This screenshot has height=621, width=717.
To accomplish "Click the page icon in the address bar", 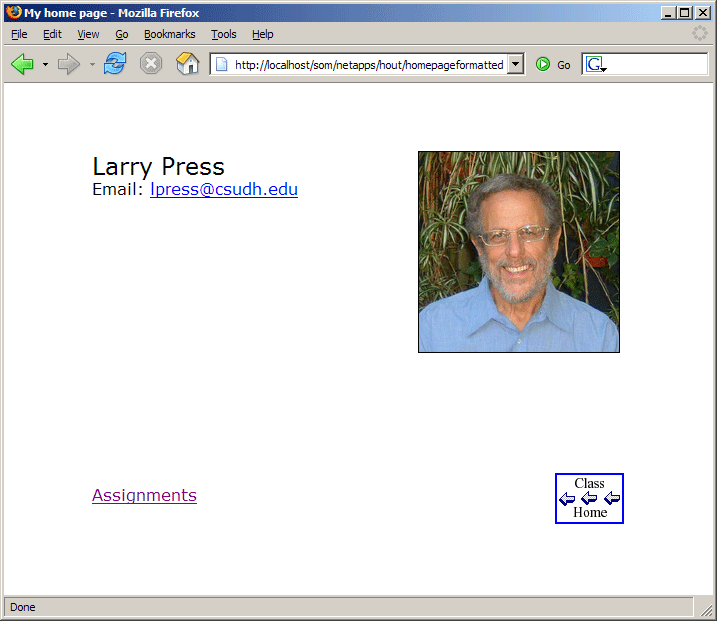I will coord(222,64).
